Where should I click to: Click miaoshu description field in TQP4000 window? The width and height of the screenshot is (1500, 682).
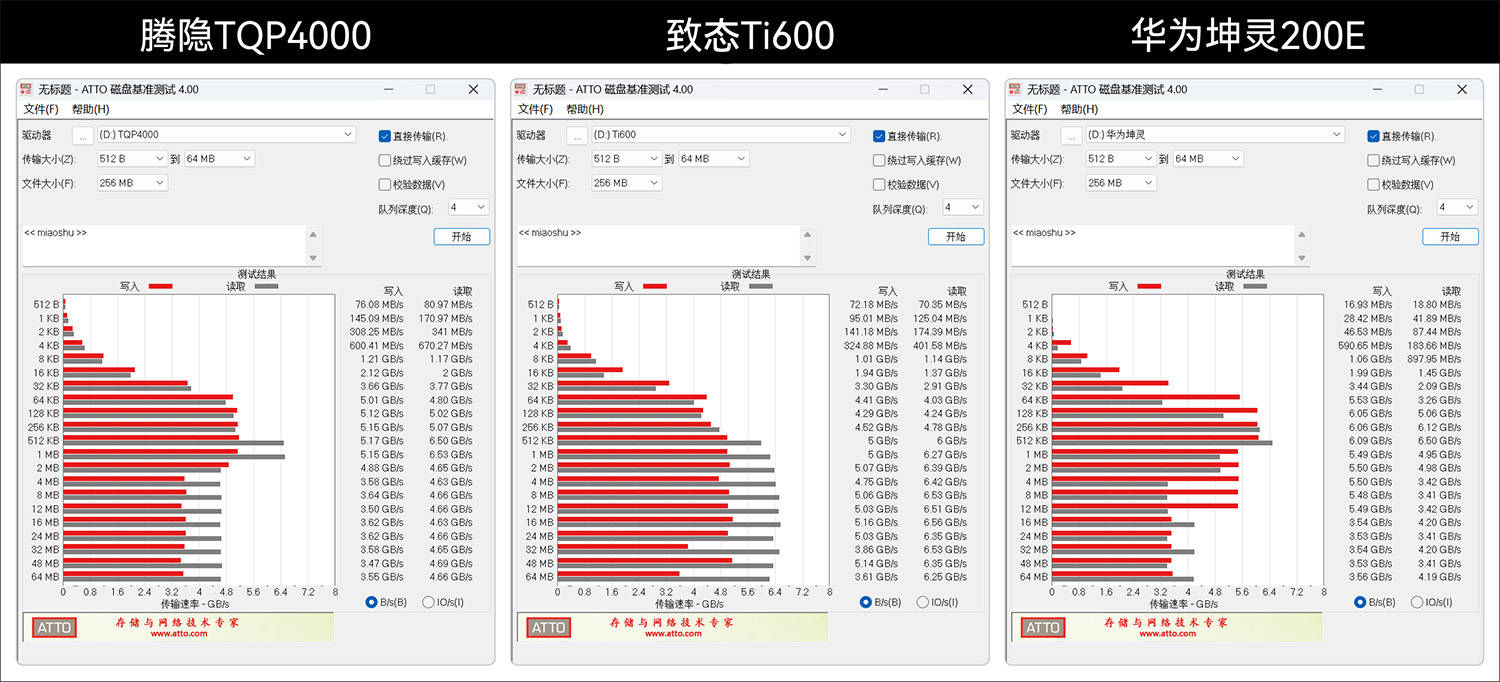tap(164, 246)
